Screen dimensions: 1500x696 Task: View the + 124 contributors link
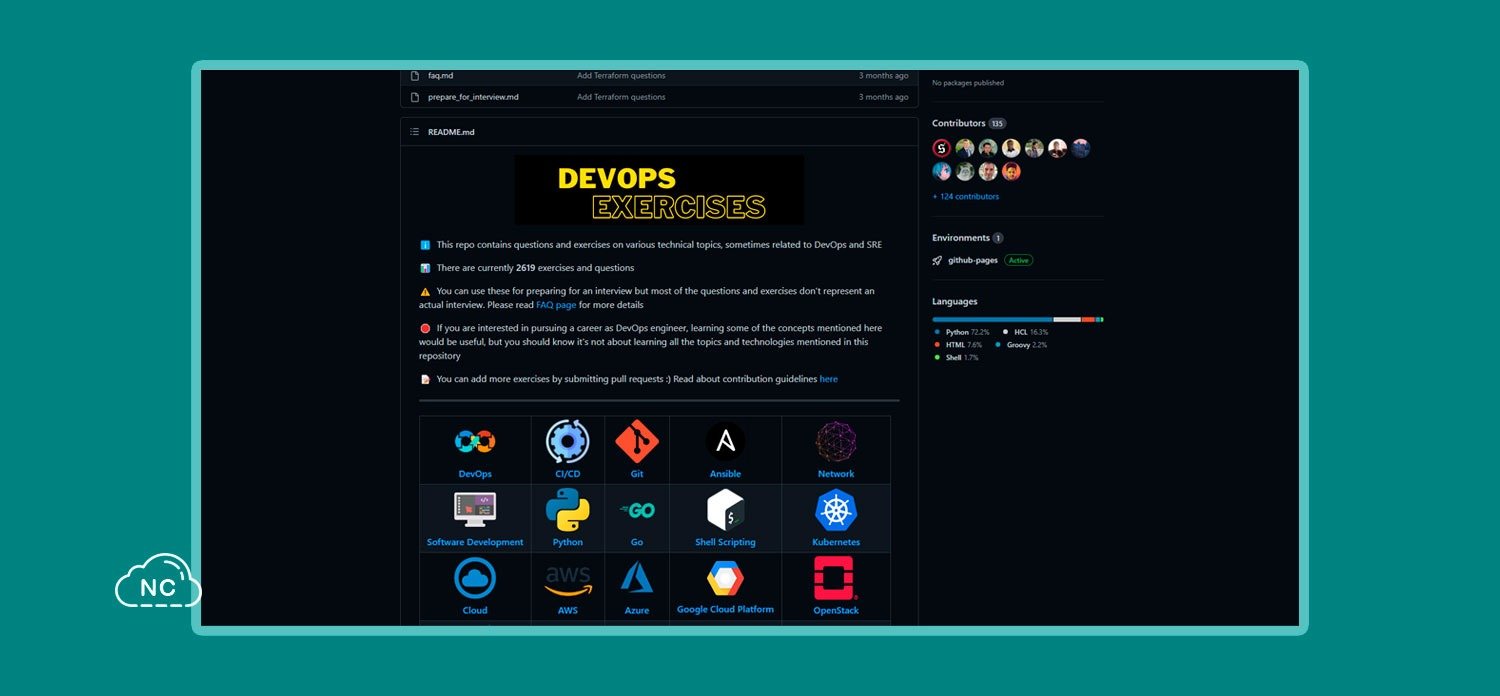click(965, 197)
